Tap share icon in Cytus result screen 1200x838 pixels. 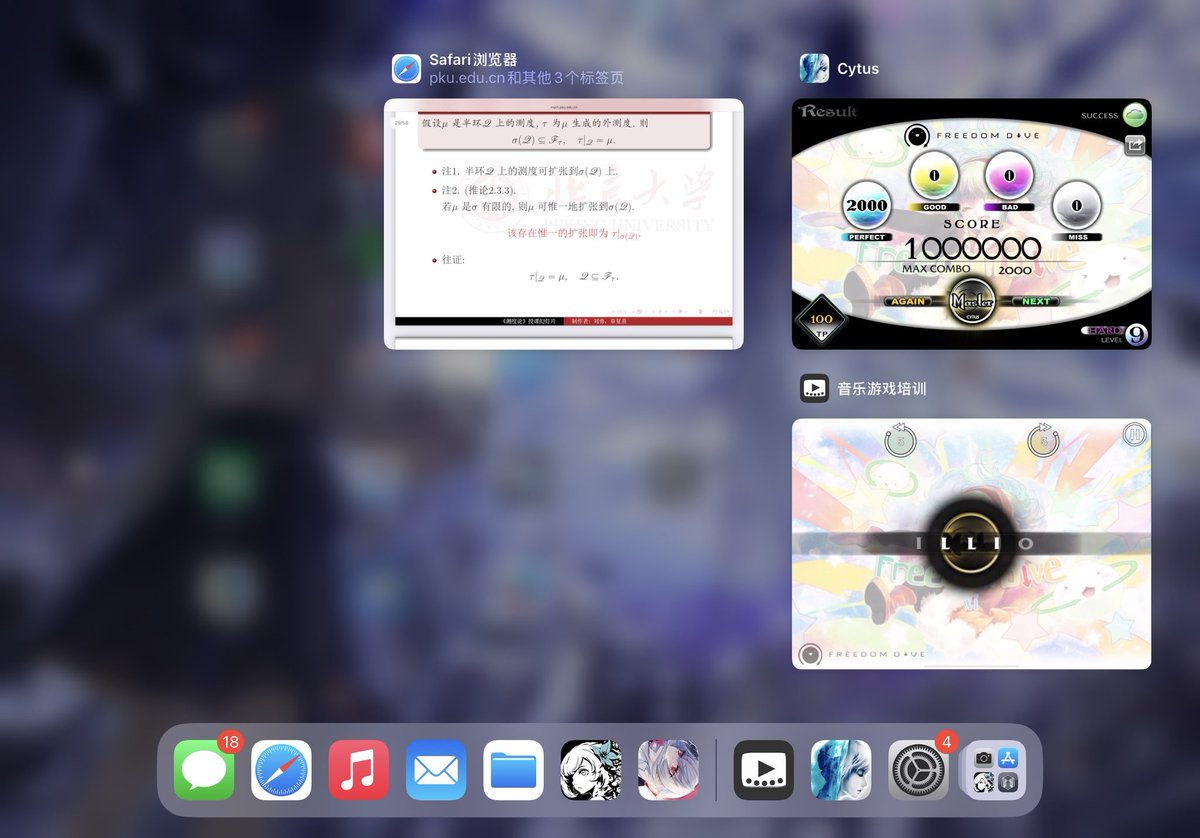tap(1134, 145)
